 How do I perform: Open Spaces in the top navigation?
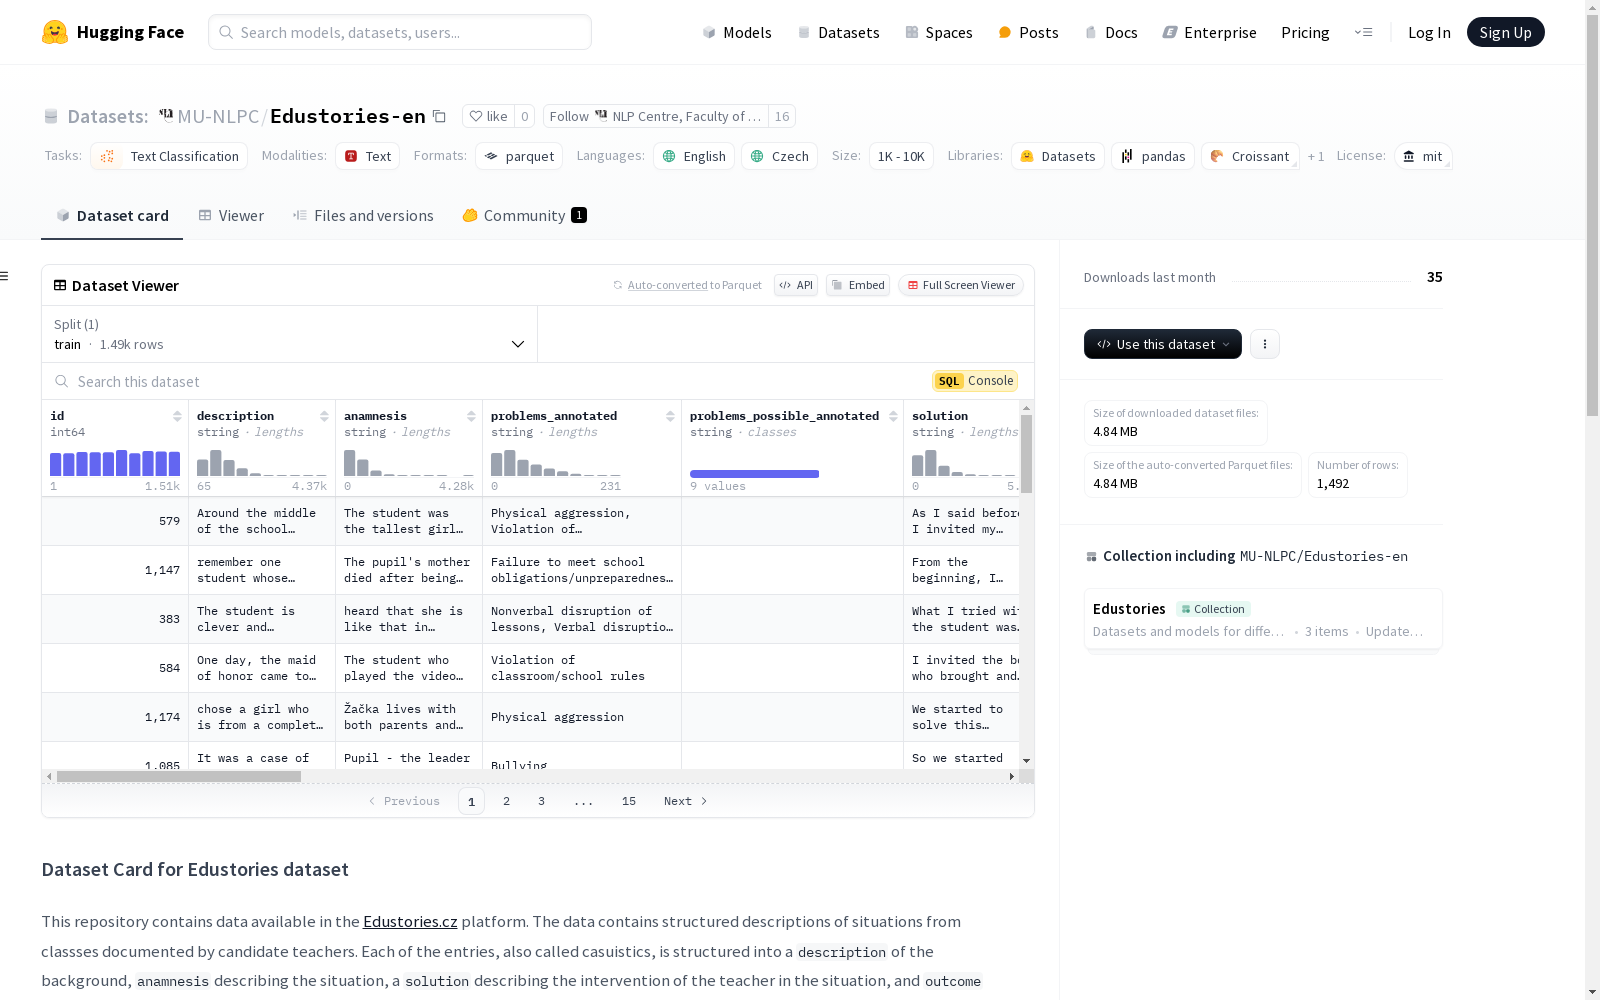939,32
